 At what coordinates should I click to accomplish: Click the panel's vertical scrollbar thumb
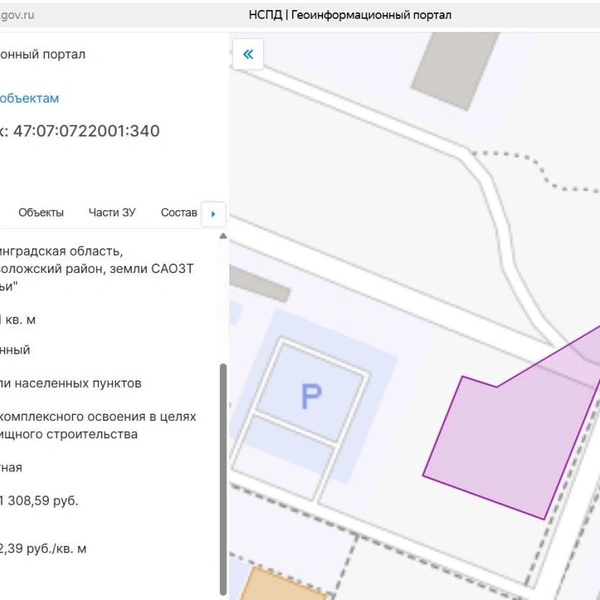pyautogui.click(x=223, y=479)
